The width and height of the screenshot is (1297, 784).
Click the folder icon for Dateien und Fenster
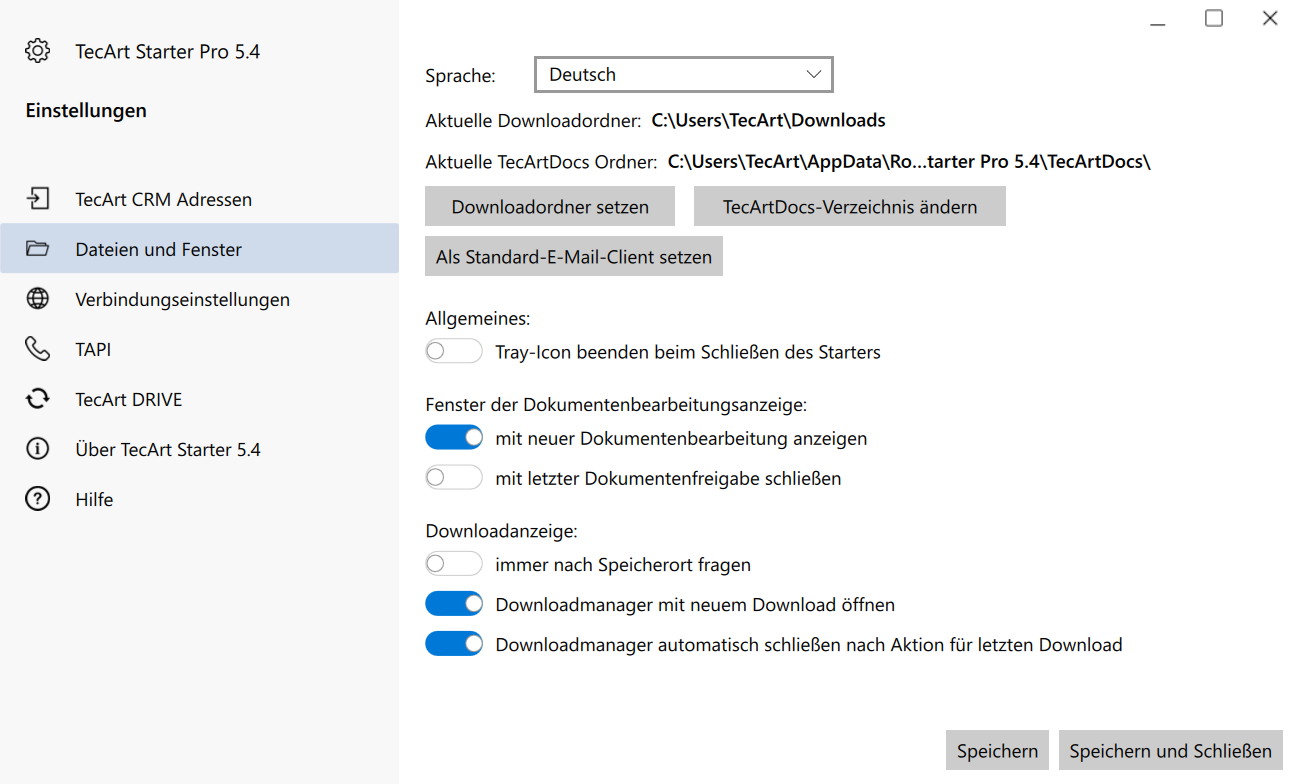tap(37, 249)
